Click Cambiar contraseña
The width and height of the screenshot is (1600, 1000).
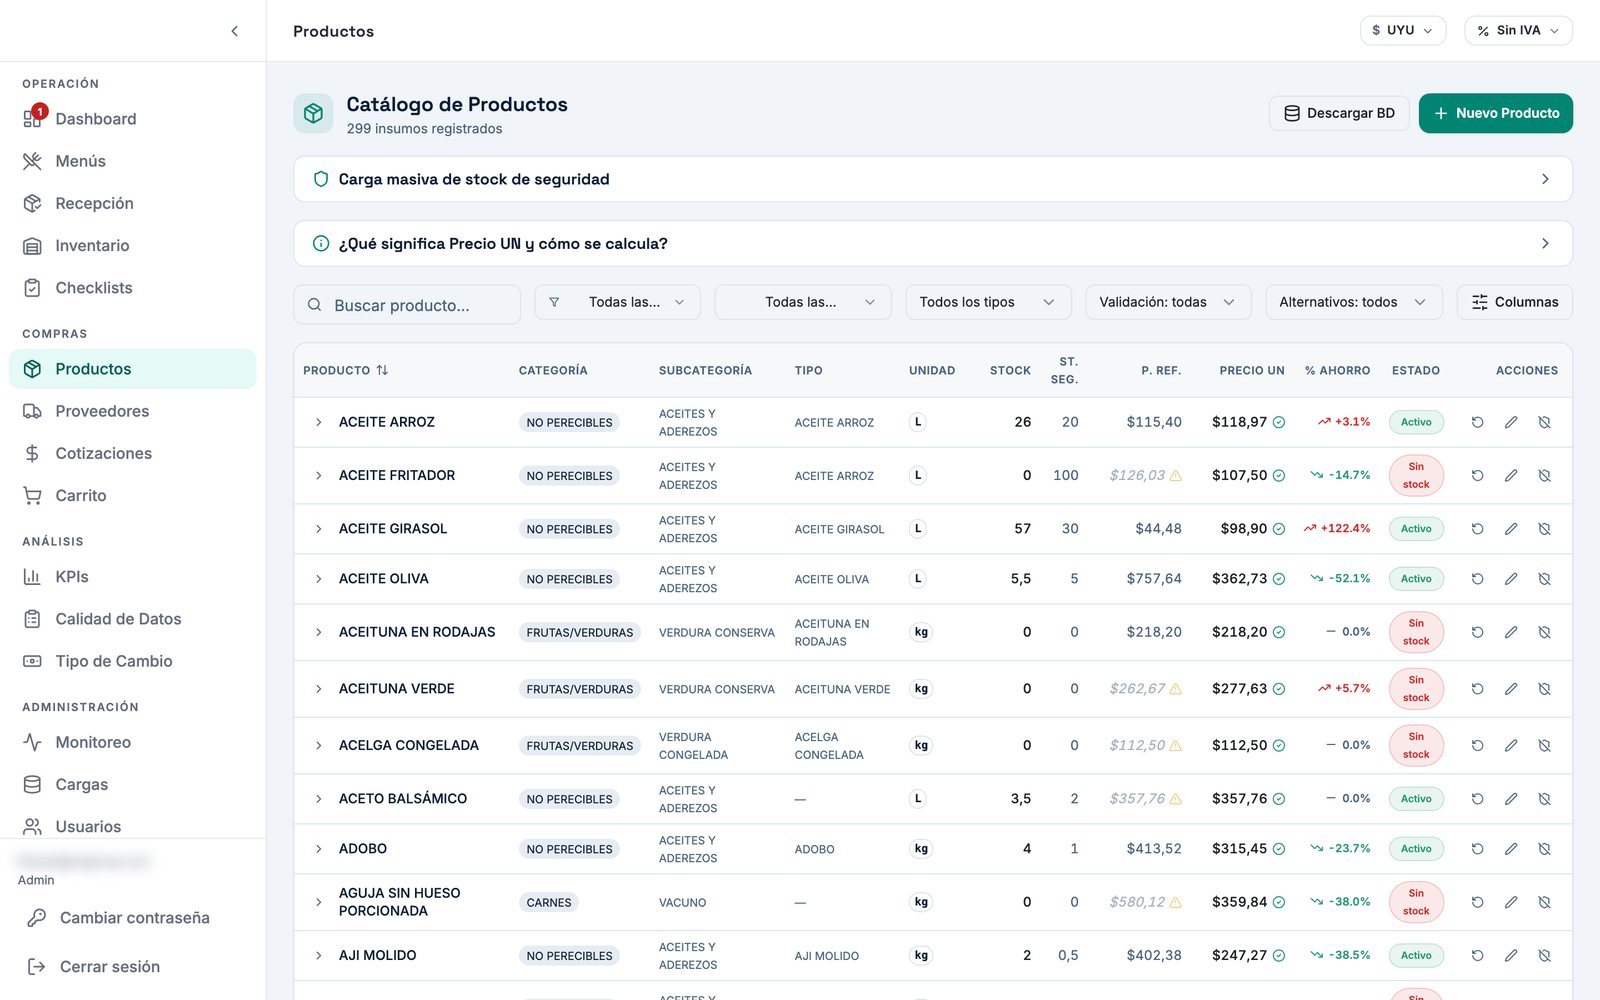(x=134, y=918)
